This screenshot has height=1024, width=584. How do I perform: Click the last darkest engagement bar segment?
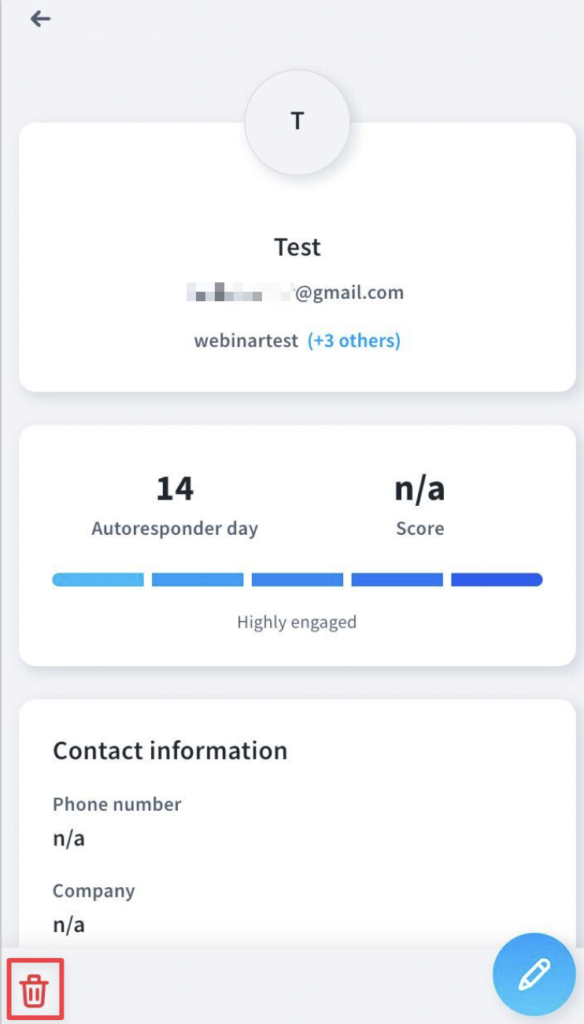click(x=497, y=580)
